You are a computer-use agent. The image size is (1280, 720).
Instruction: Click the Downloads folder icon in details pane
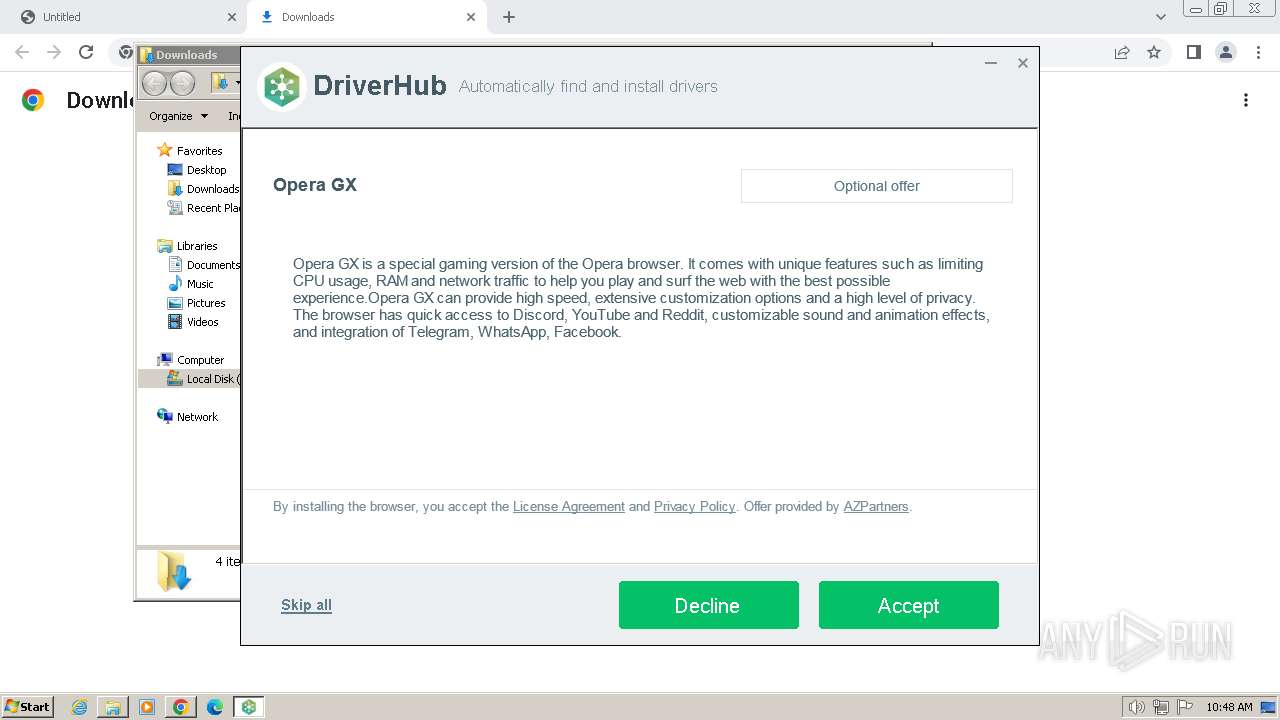point(173,571)
